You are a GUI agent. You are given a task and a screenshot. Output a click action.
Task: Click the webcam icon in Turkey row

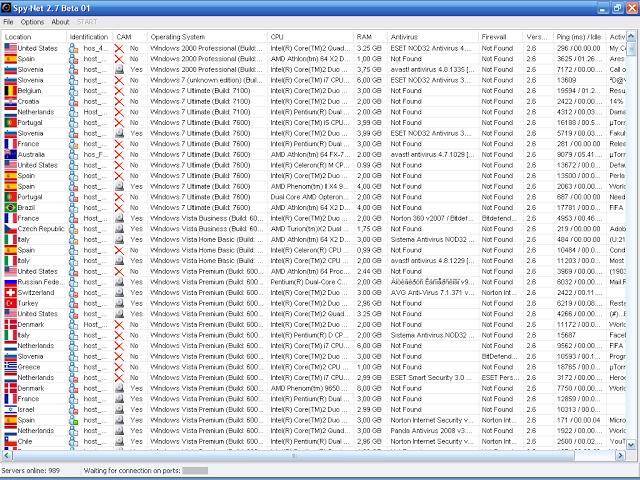[x=119, y=303]
